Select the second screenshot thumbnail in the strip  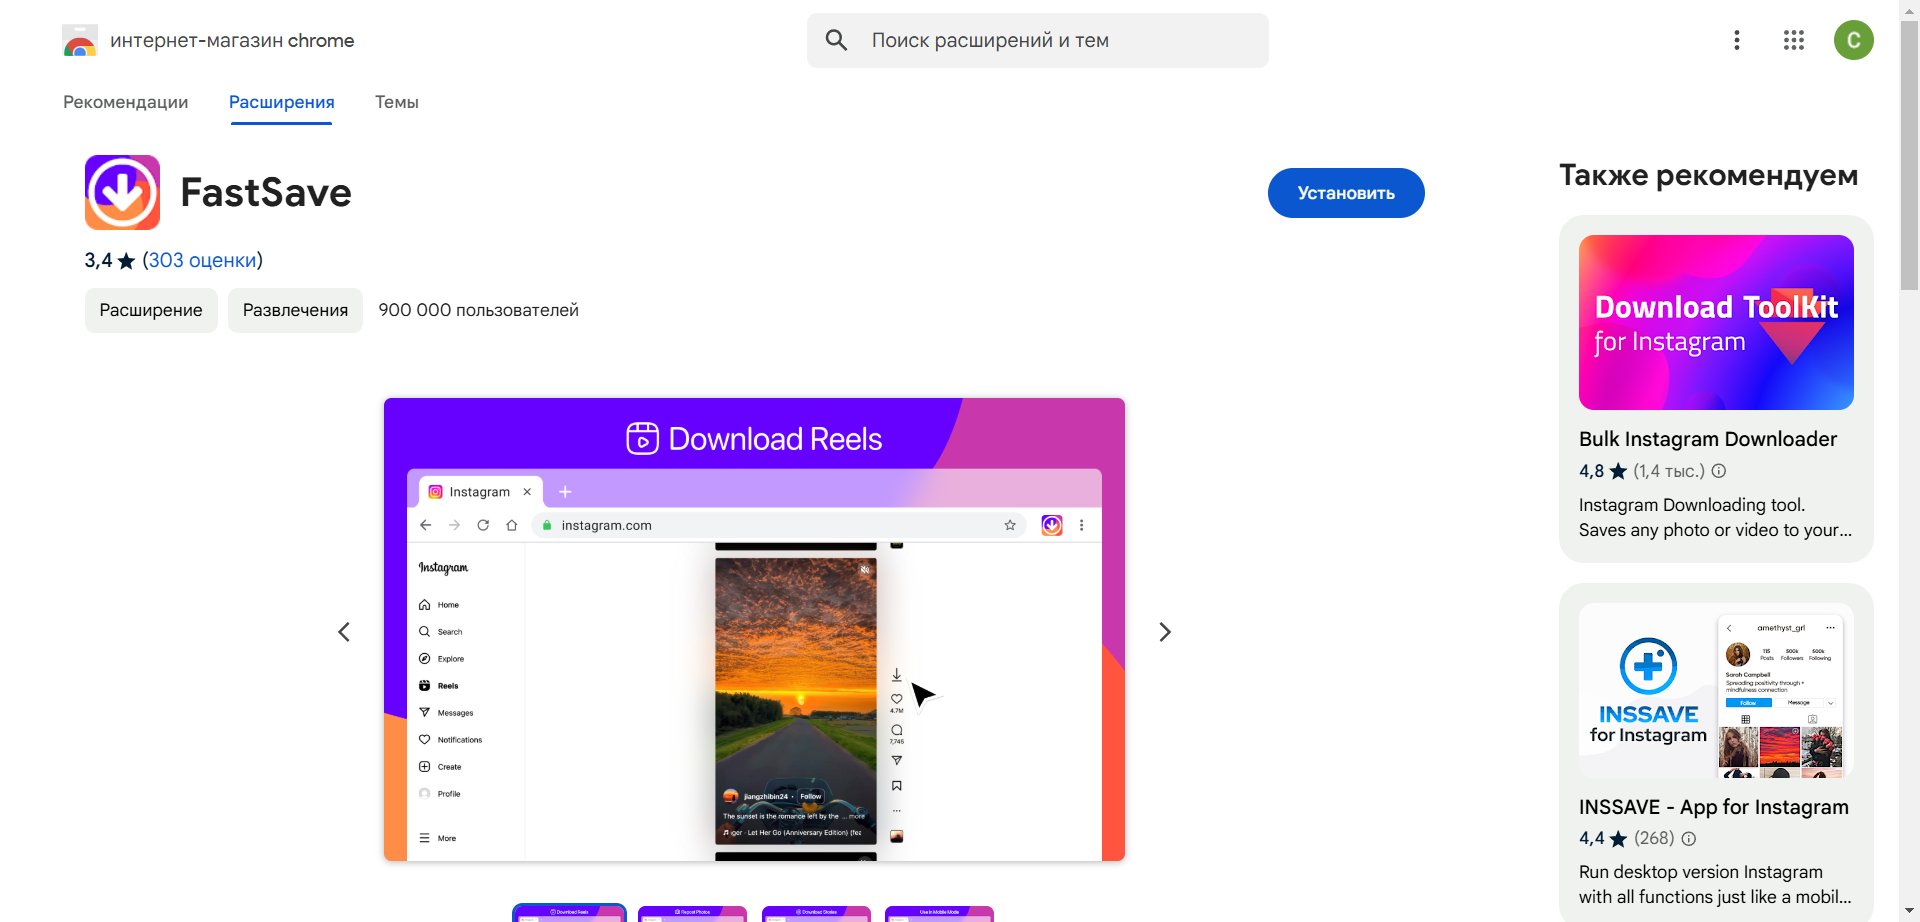pos(692,913)
